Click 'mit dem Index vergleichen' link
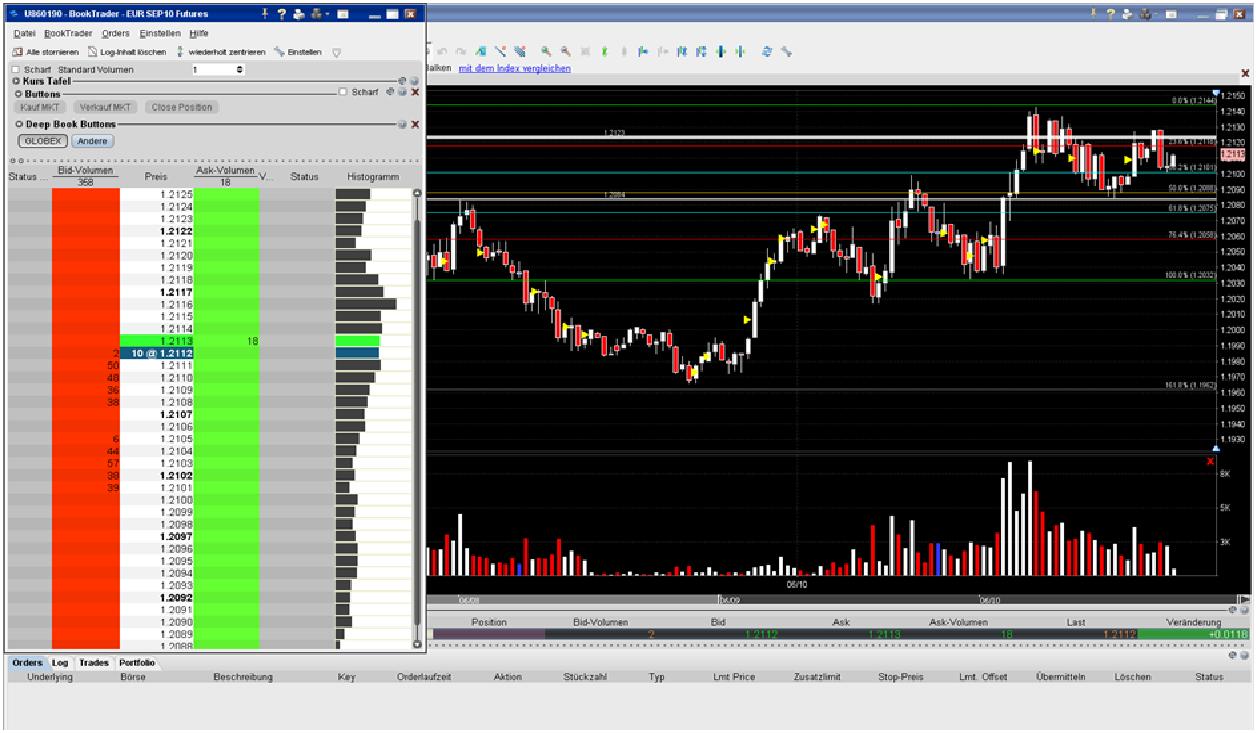This screenshot has height=733, width=1256. pyautogui.click(x=514, y=68)
